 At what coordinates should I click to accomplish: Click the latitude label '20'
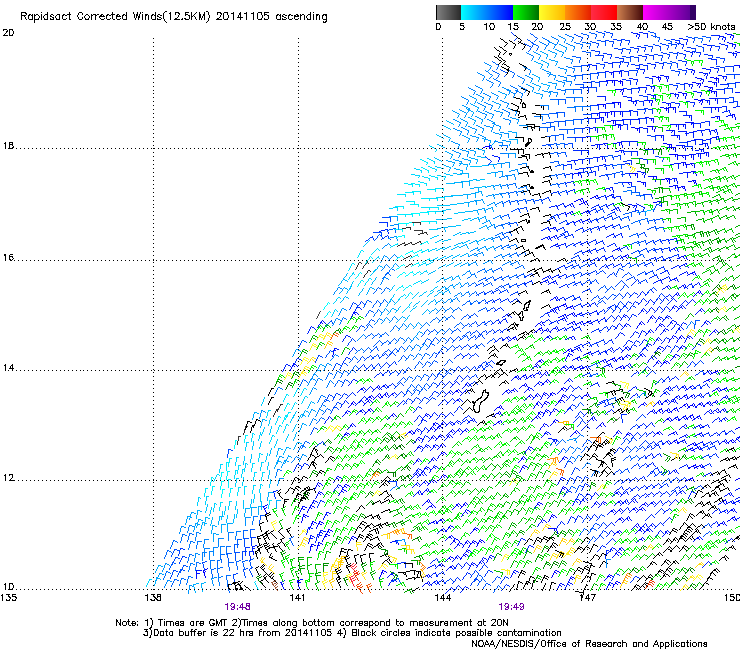click(8, 33)
